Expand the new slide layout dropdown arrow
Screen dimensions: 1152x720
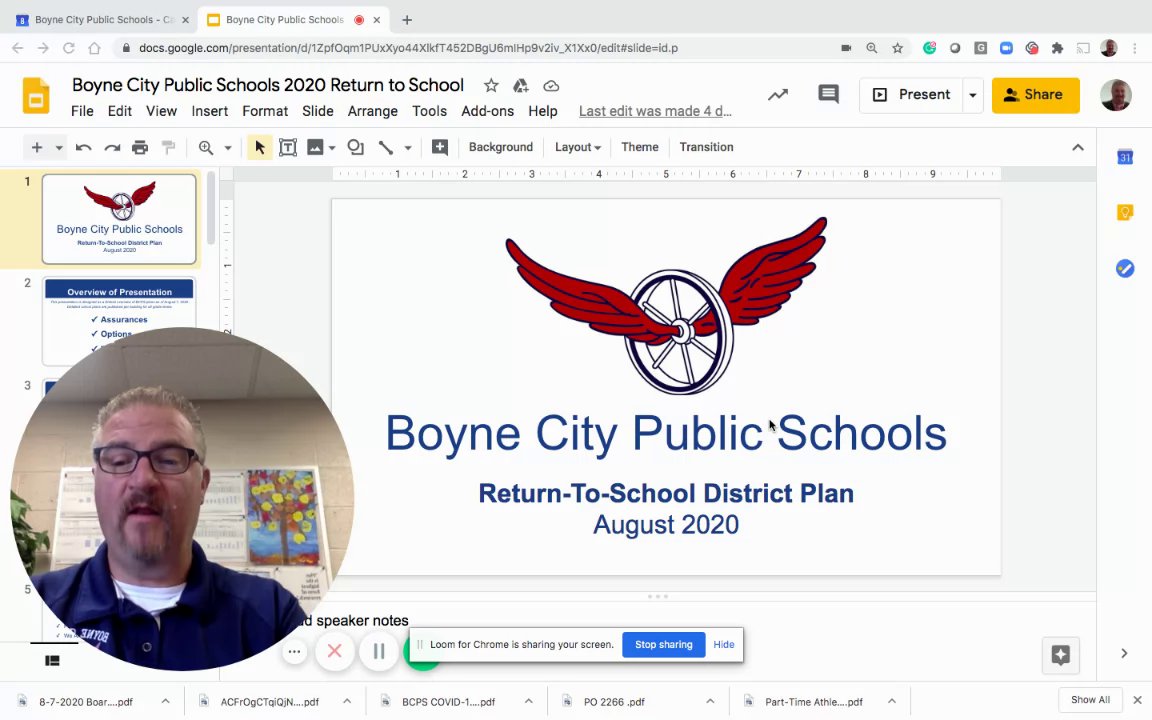(59, 148)
